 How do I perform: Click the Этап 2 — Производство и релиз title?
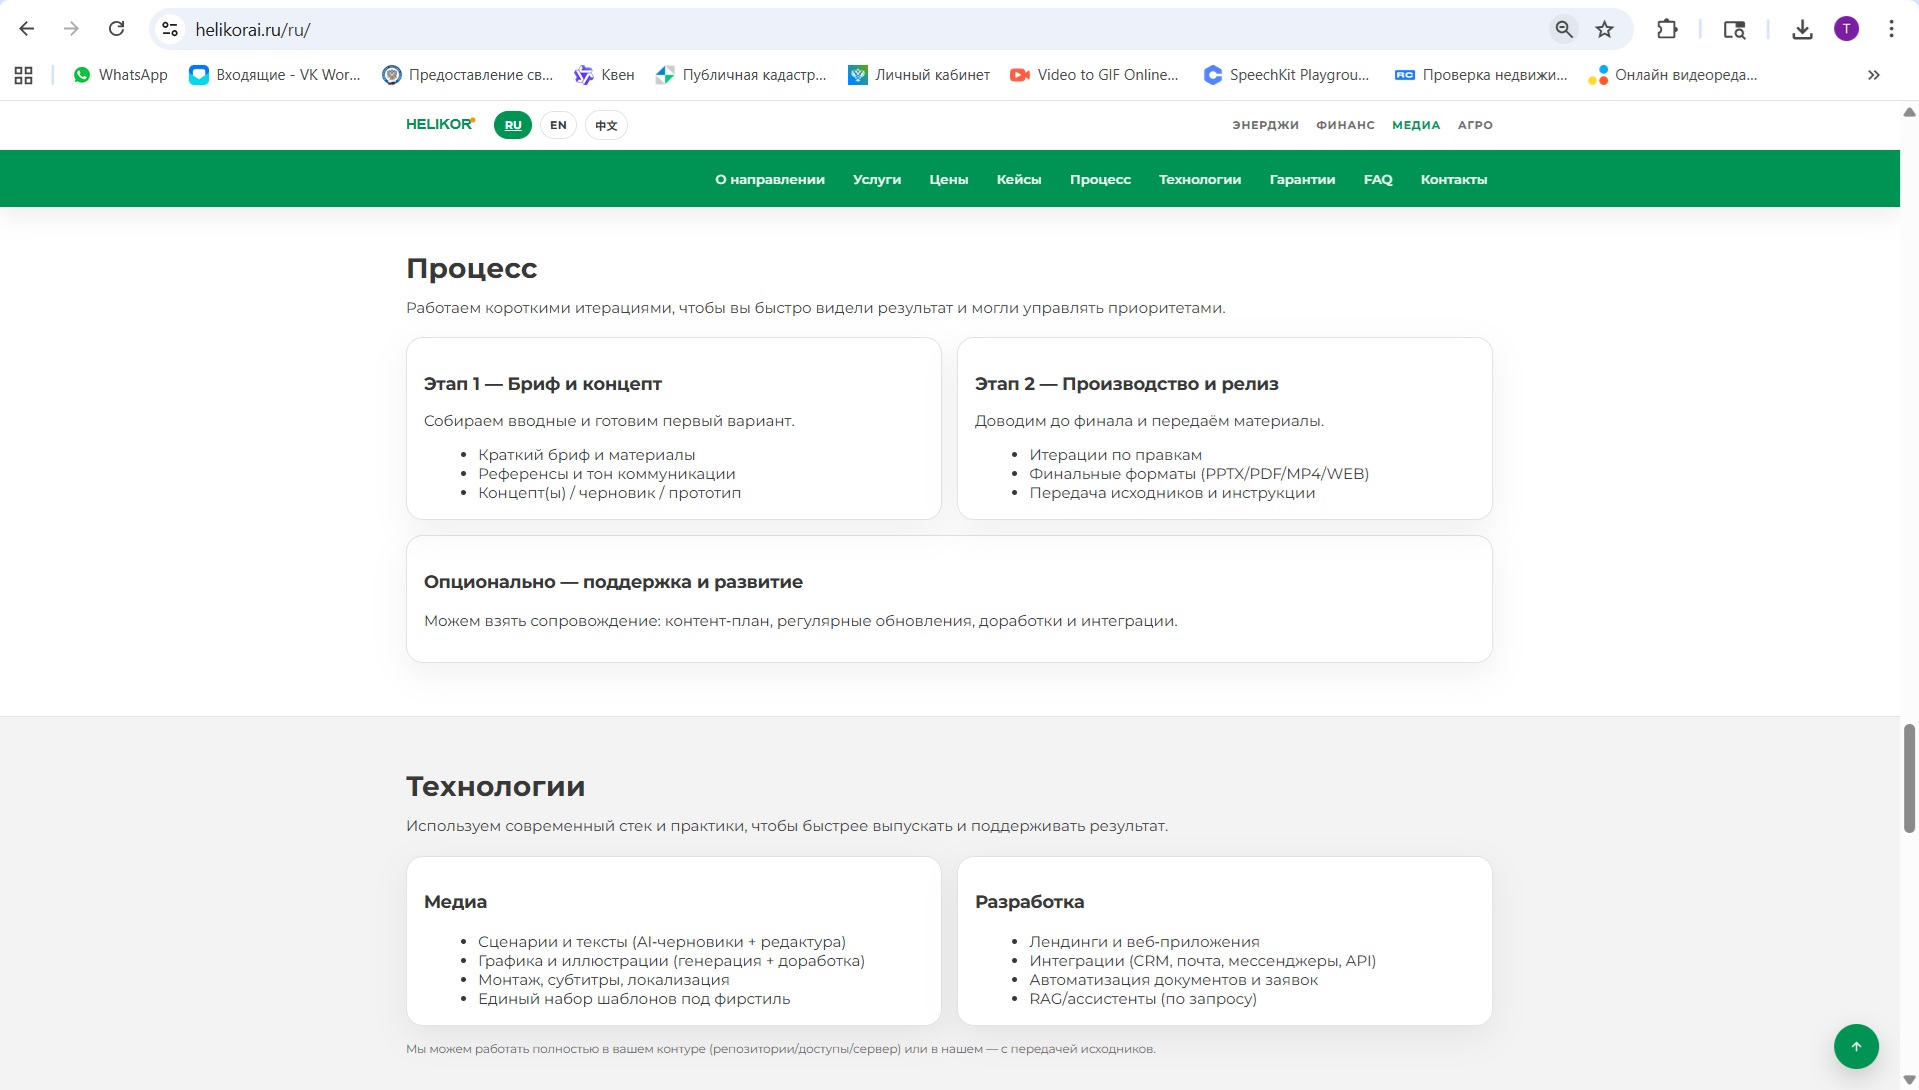coord(1127,384)
